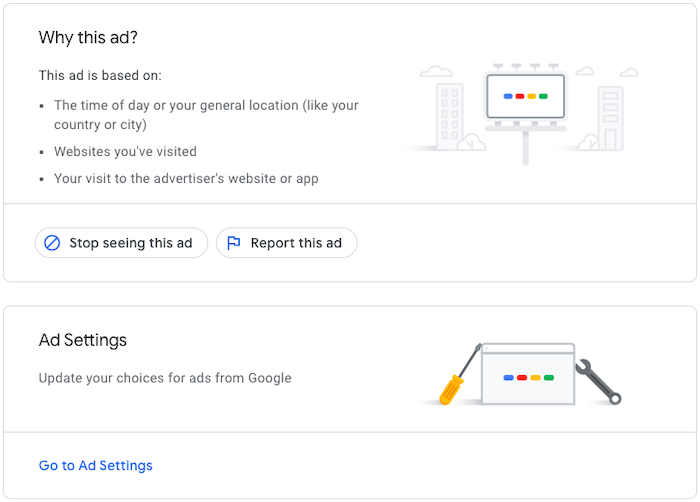The image size is (700, 502).
Task: Click 'Websites you've visited' bullet text
Action: (x=125, y=152)
